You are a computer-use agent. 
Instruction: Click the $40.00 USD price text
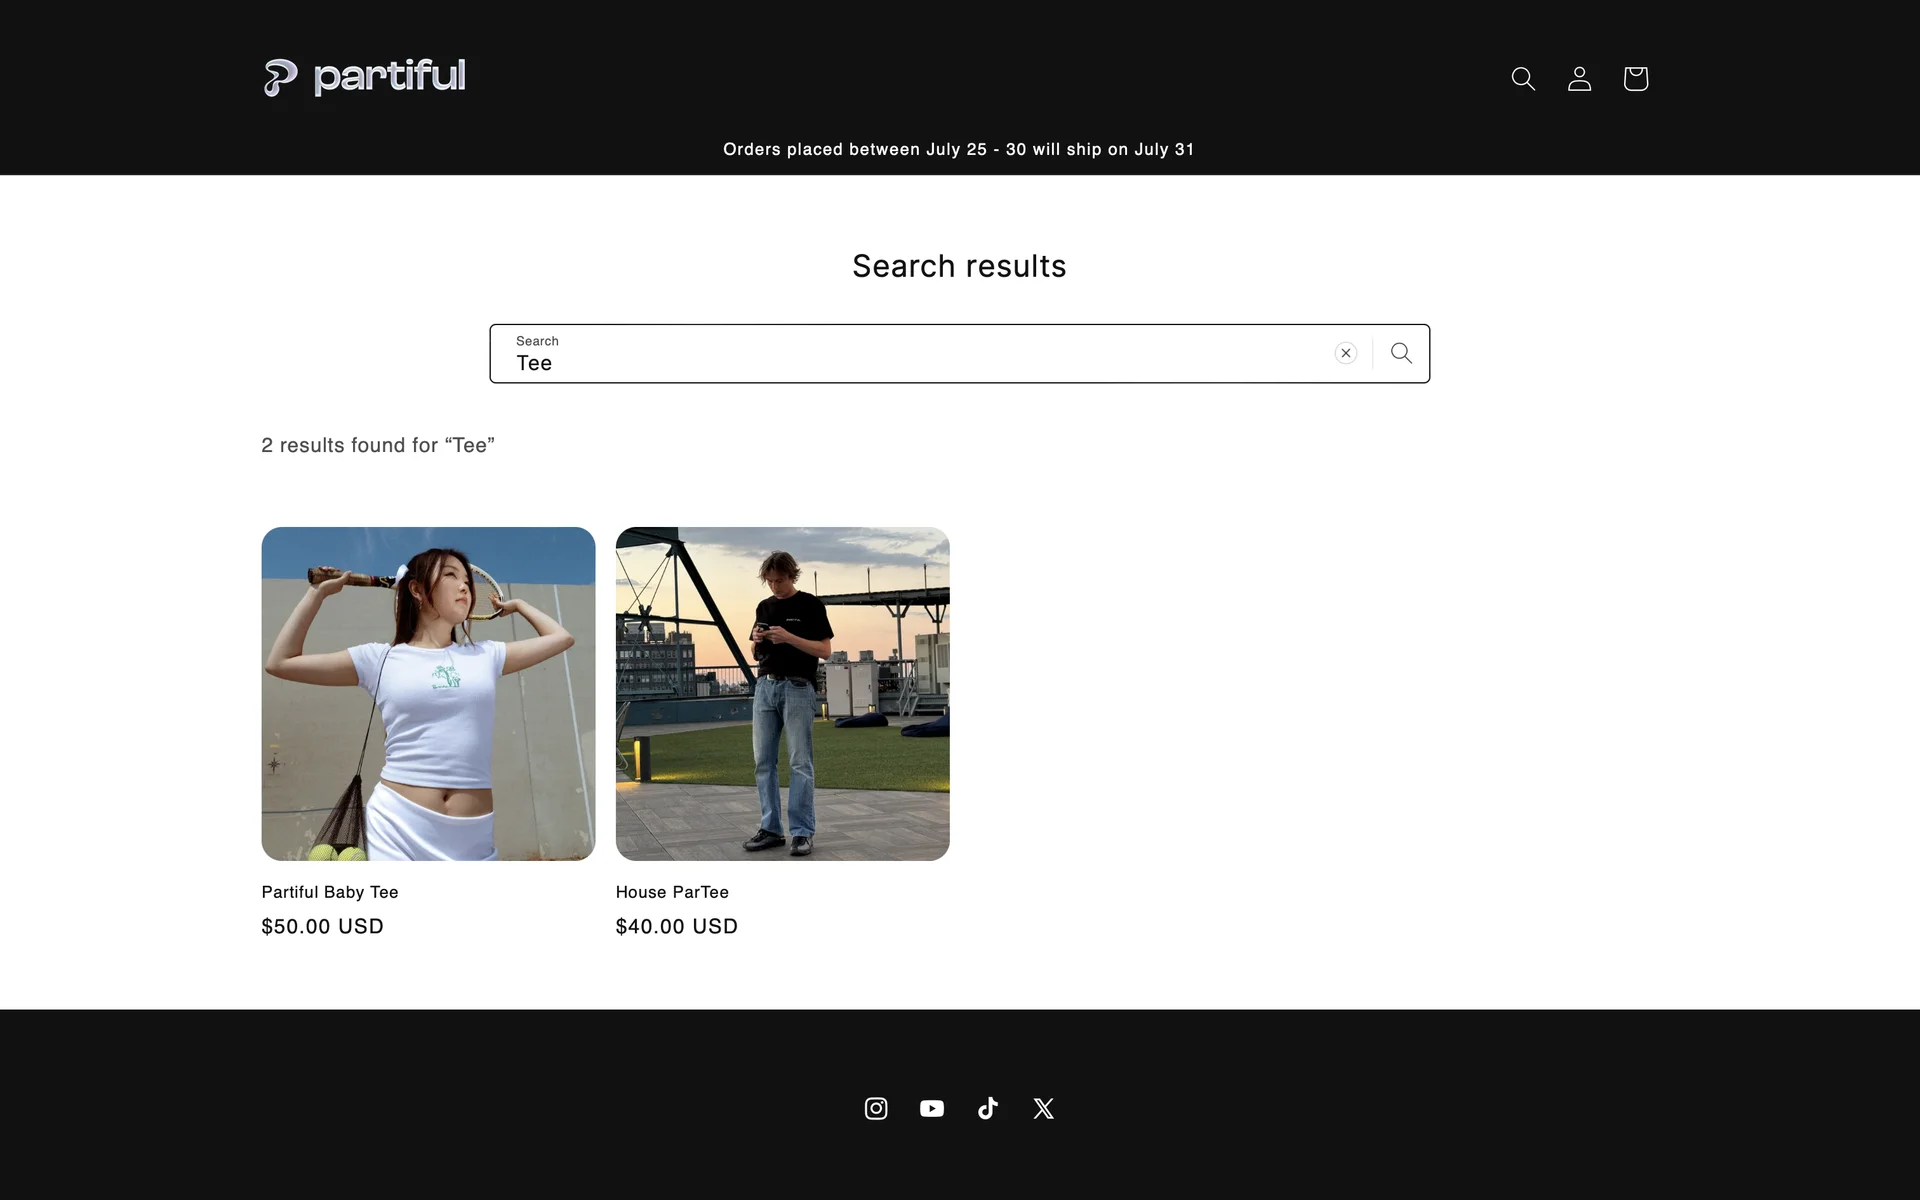tap(676, 926)
